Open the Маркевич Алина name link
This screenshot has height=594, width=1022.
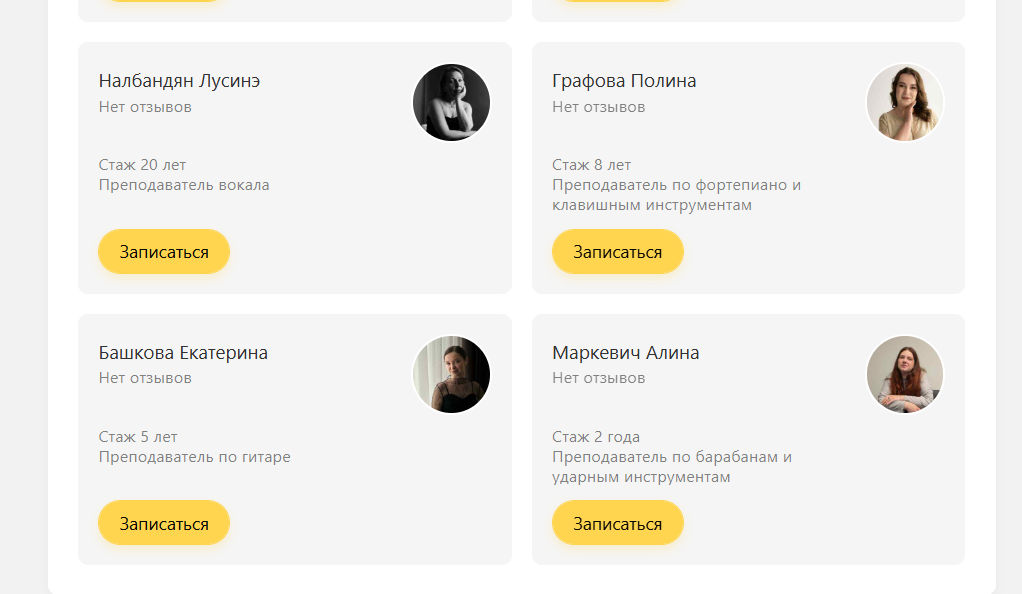[x=626, y=353]
